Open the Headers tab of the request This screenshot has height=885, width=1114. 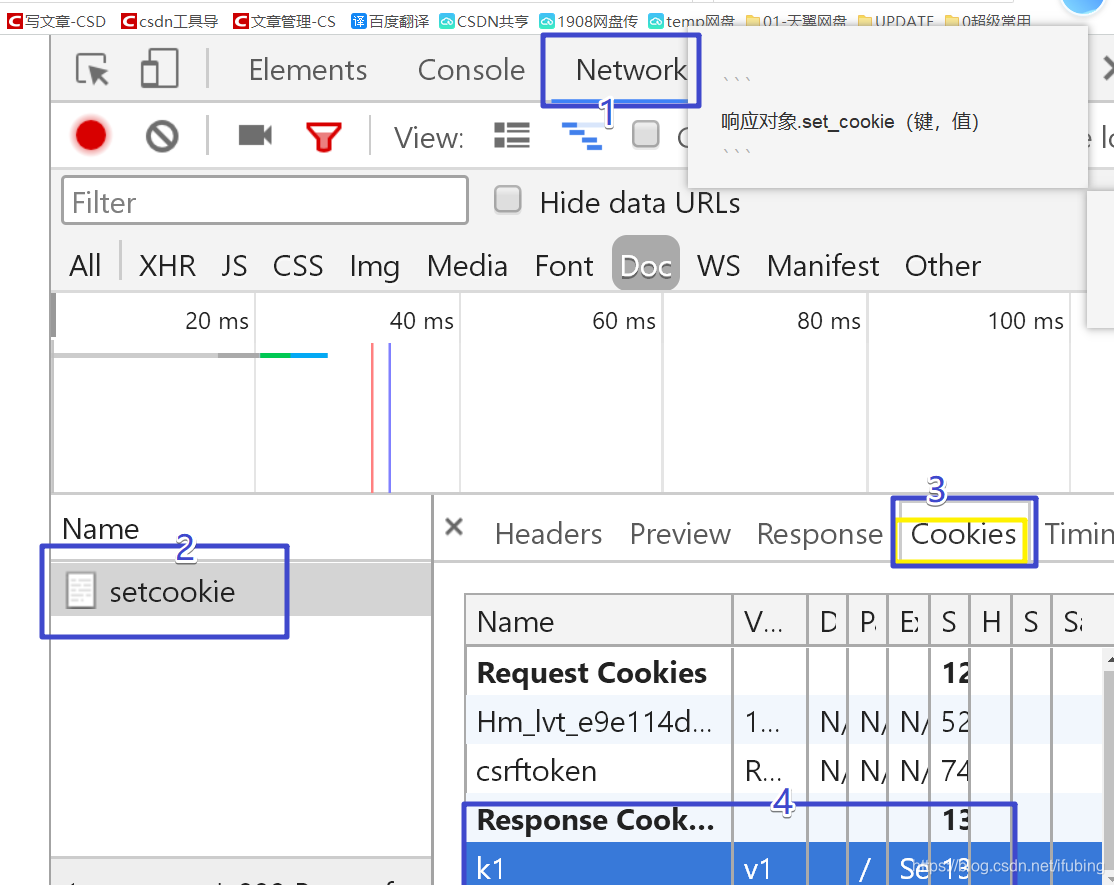(x=548, y=534)
